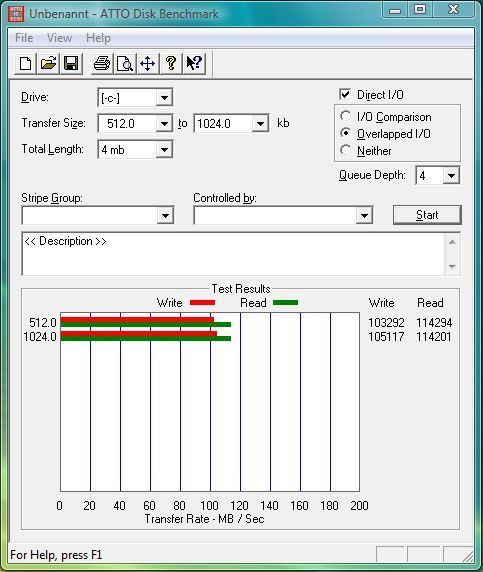Click the Test Results heading
This screenshot has width=483, height=572.
(241, 289)
